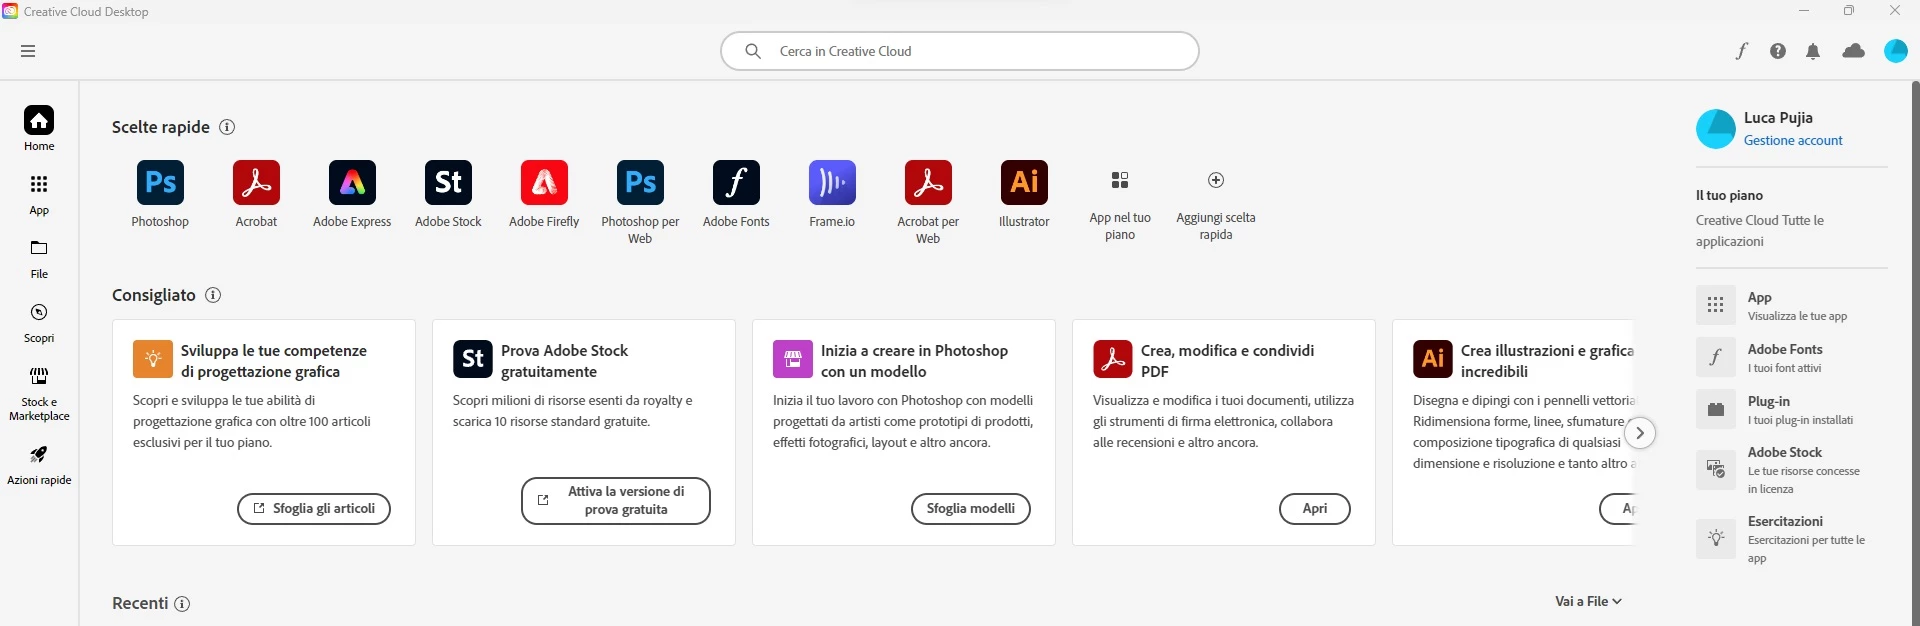Click the Acrobat icon on Crea PDF card

click(x=1113, y=359)
